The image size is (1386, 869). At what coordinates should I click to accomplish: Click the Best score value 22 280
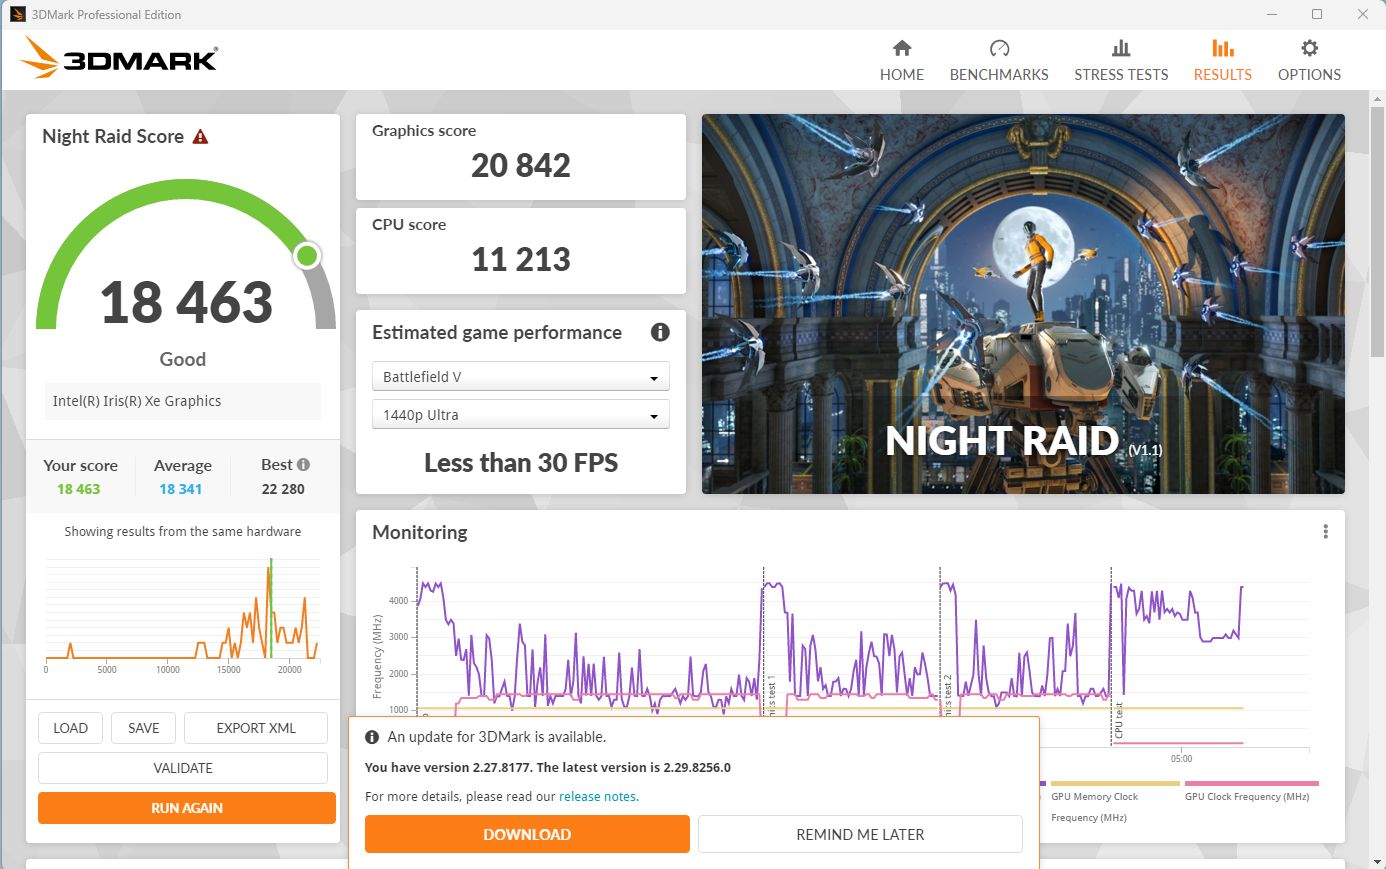point(283,489)
